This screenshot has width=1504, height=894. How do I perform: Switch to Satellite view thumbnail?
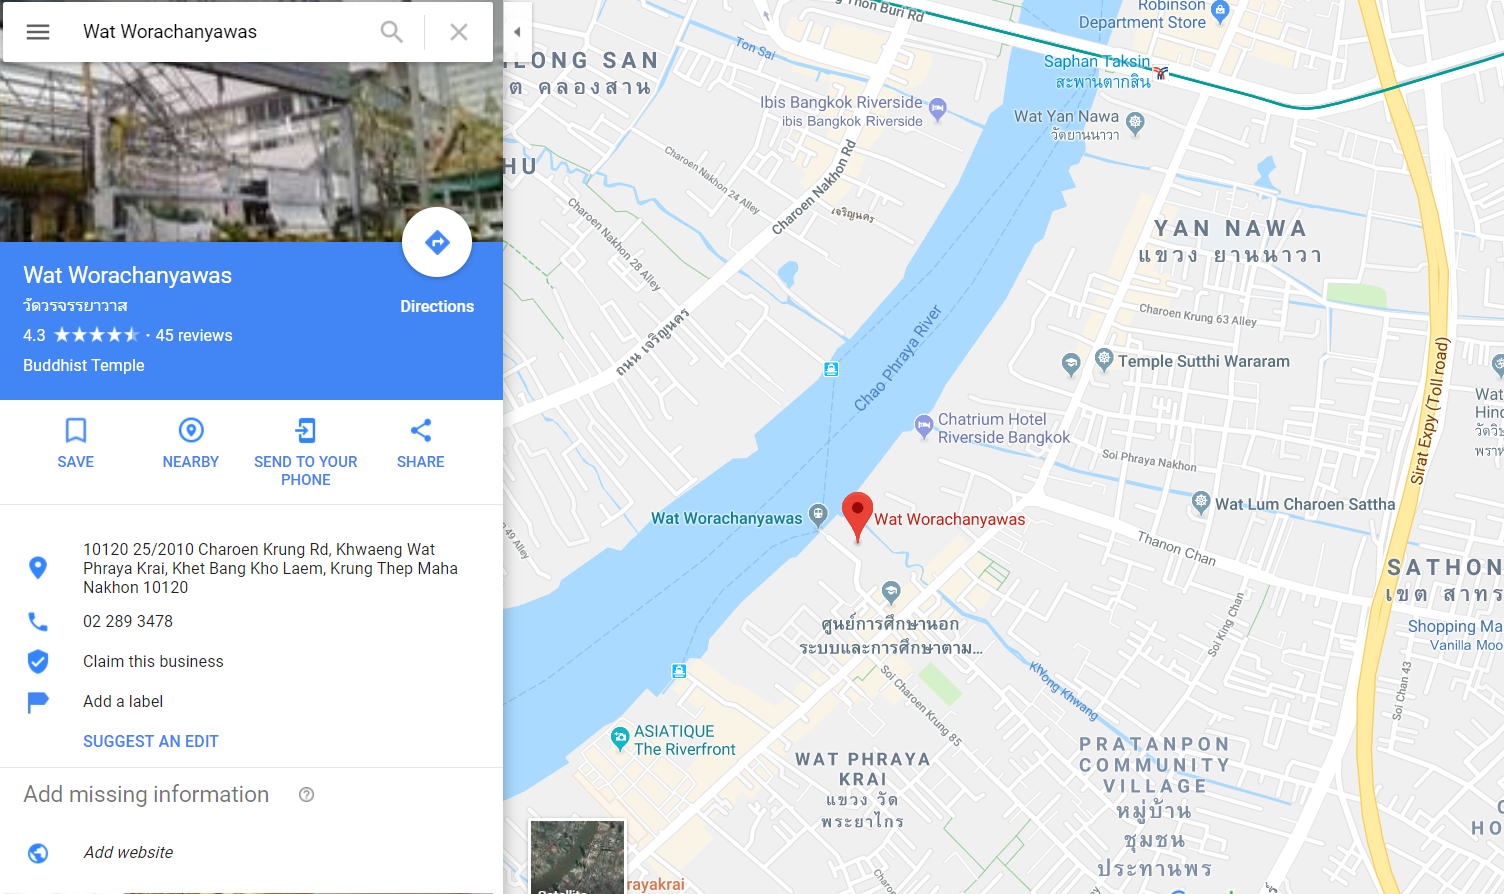577,857
